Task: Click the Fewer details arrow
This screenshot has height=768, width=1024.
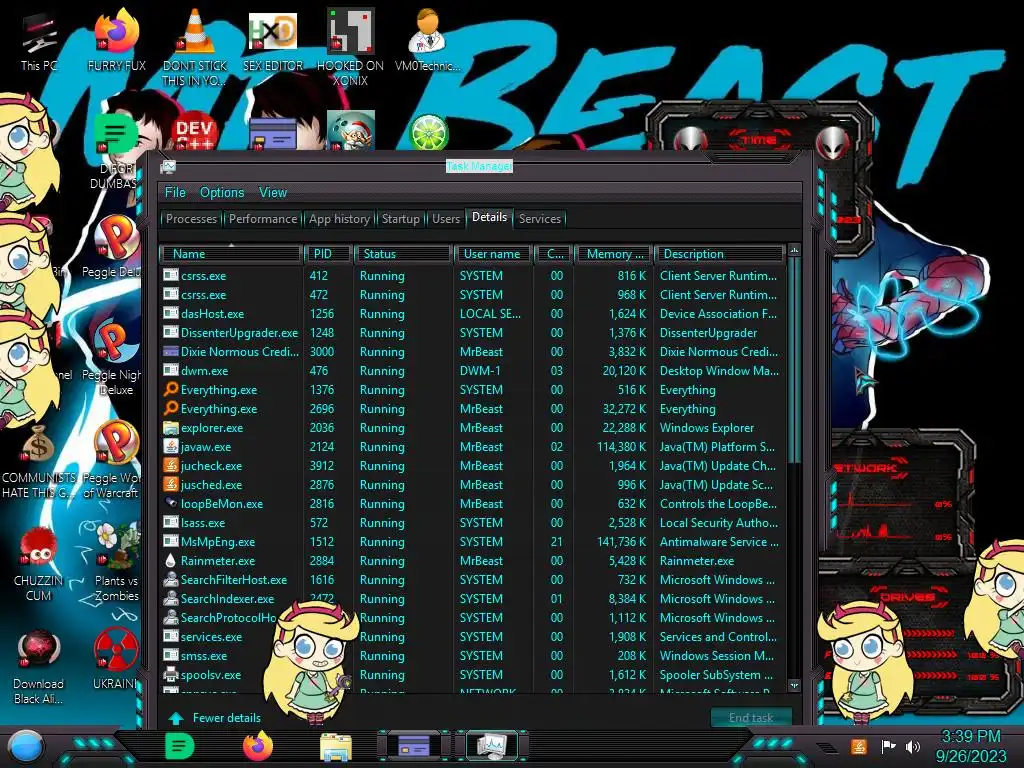Action: (x=176, y=718)
